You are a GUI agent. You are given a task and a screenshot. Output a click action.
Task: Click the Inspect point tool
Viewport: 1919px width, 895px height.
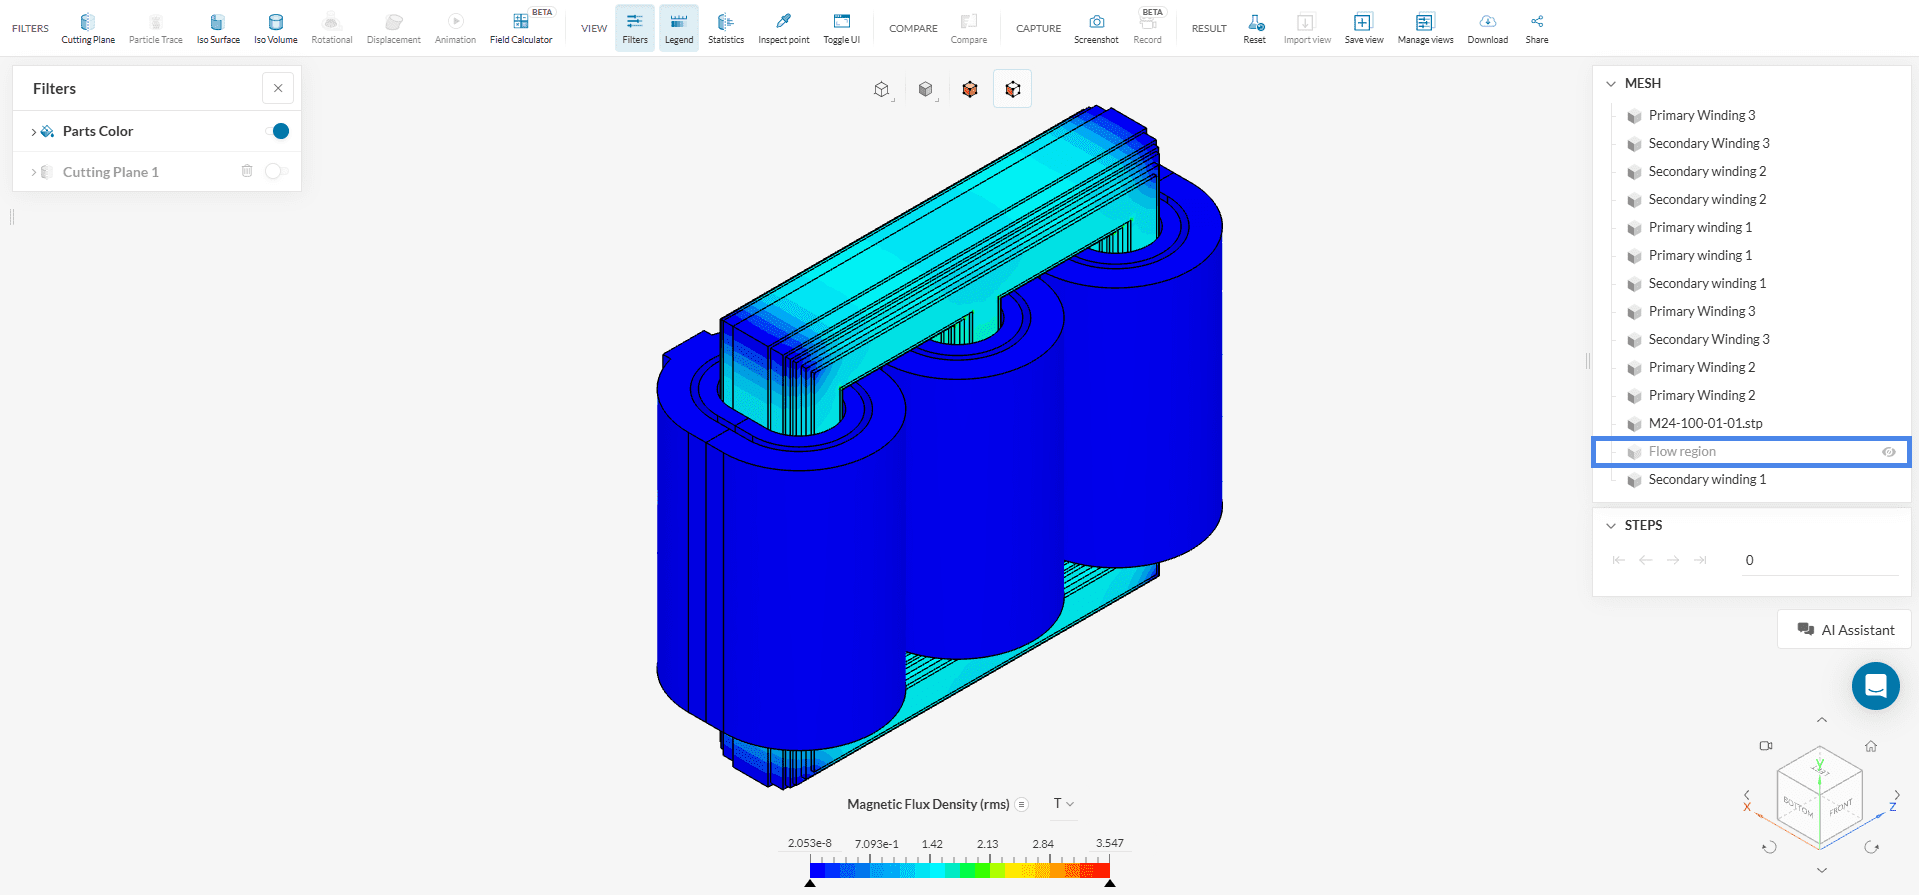click(783, 28)
